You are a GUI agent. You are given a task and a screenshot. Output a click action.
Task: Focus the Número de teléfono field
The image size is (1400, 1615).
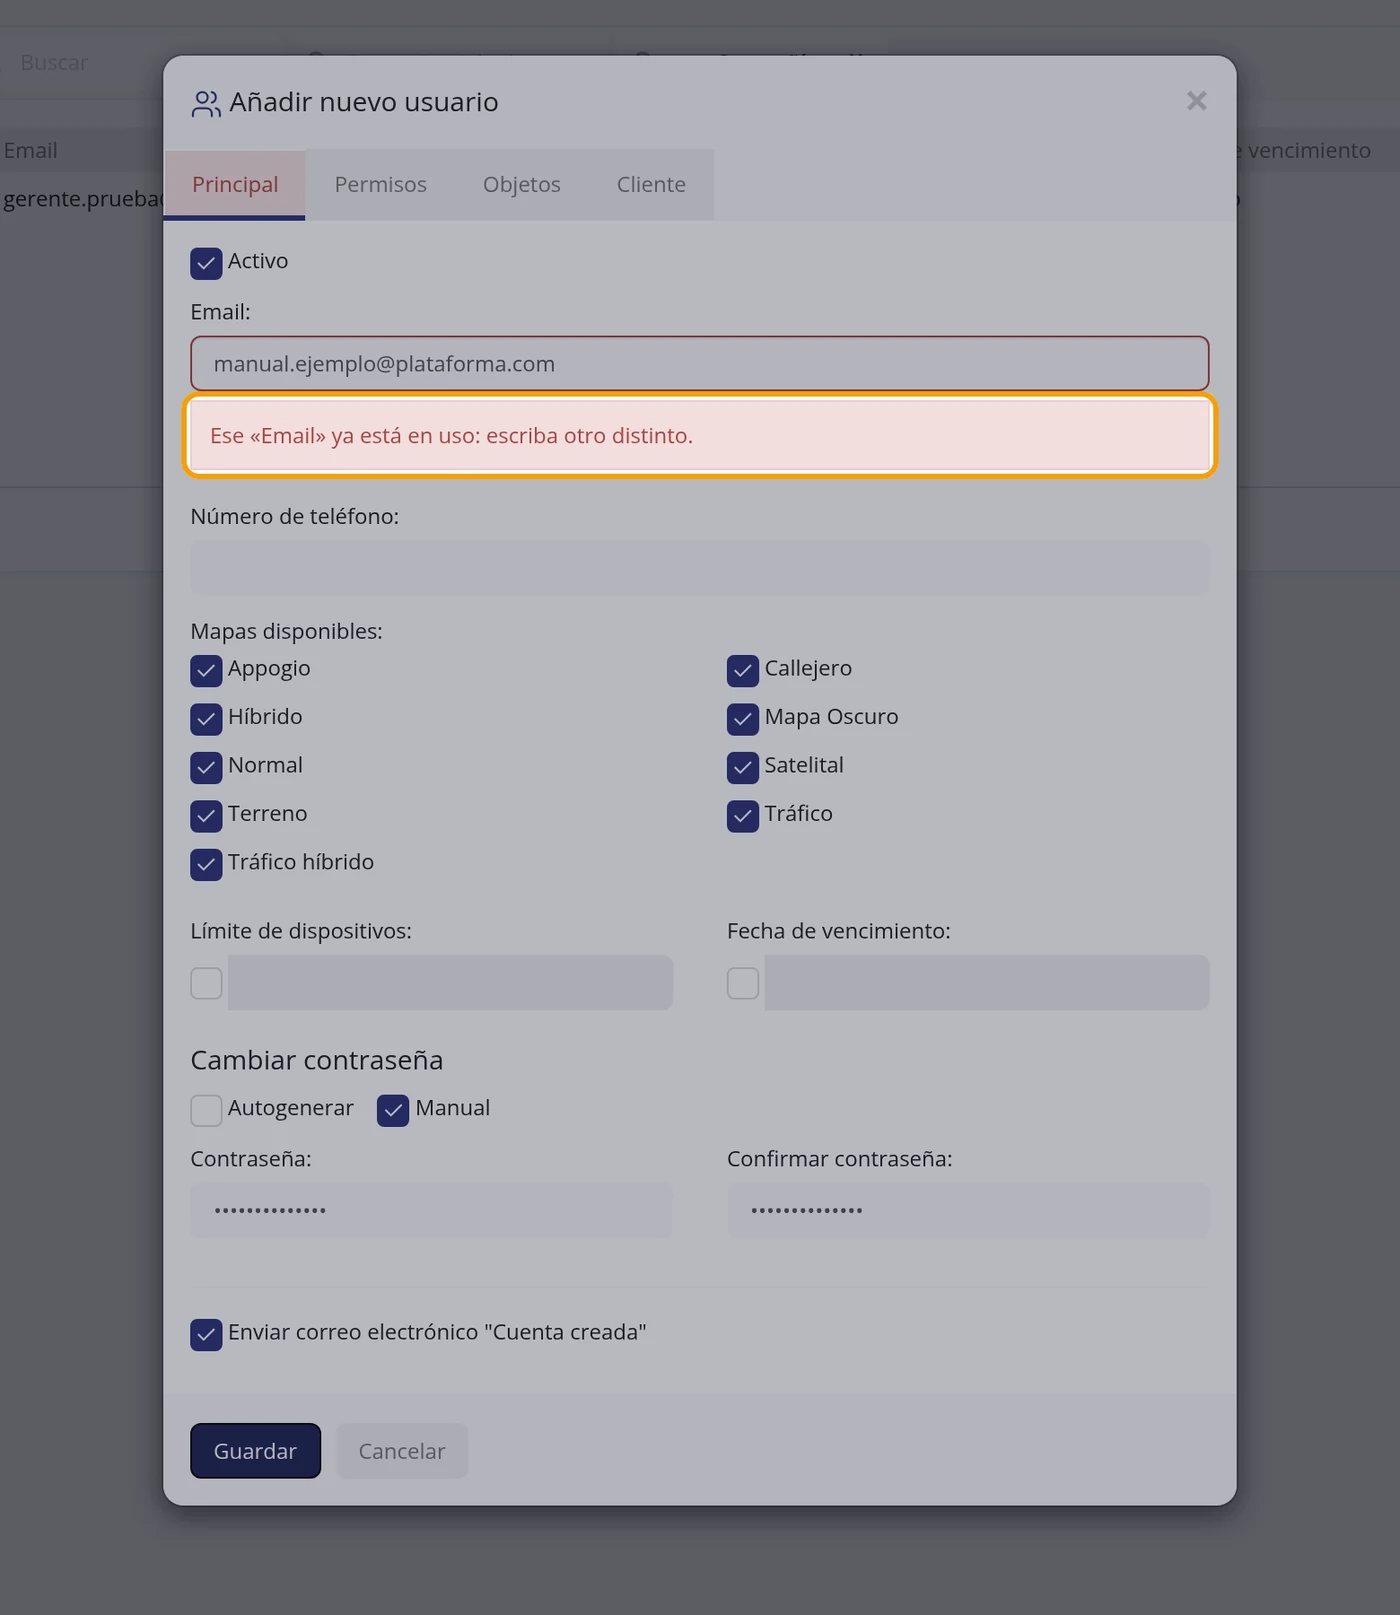click(x=700, y=568)
